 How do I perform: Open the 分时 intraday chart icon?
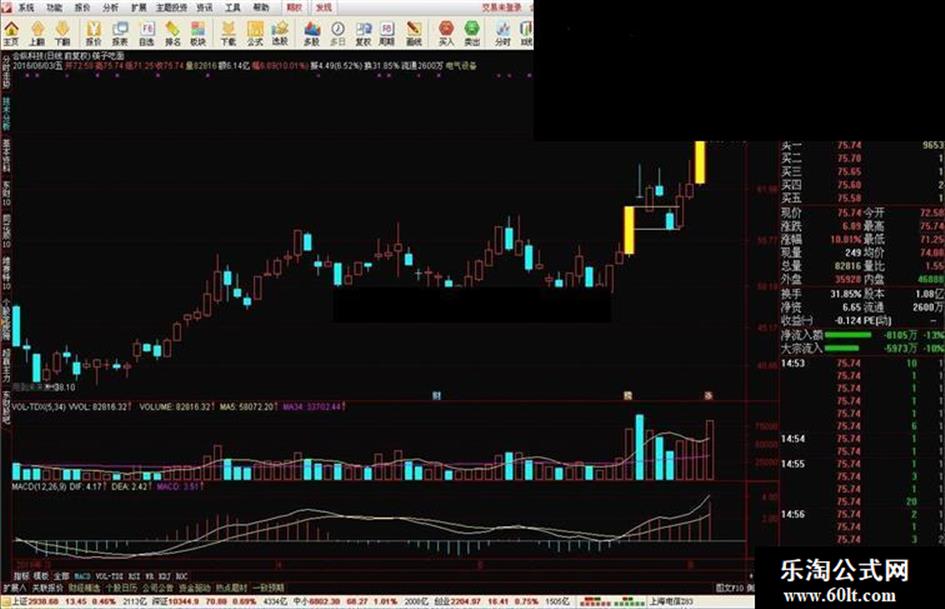[x=503, y=33]
